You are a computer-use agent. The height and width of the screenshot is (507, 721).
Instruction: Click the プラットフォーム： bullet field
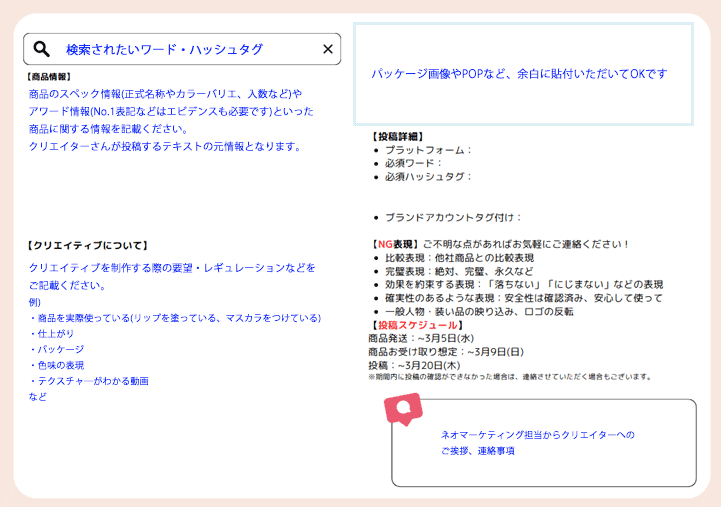tap(428, 150)
